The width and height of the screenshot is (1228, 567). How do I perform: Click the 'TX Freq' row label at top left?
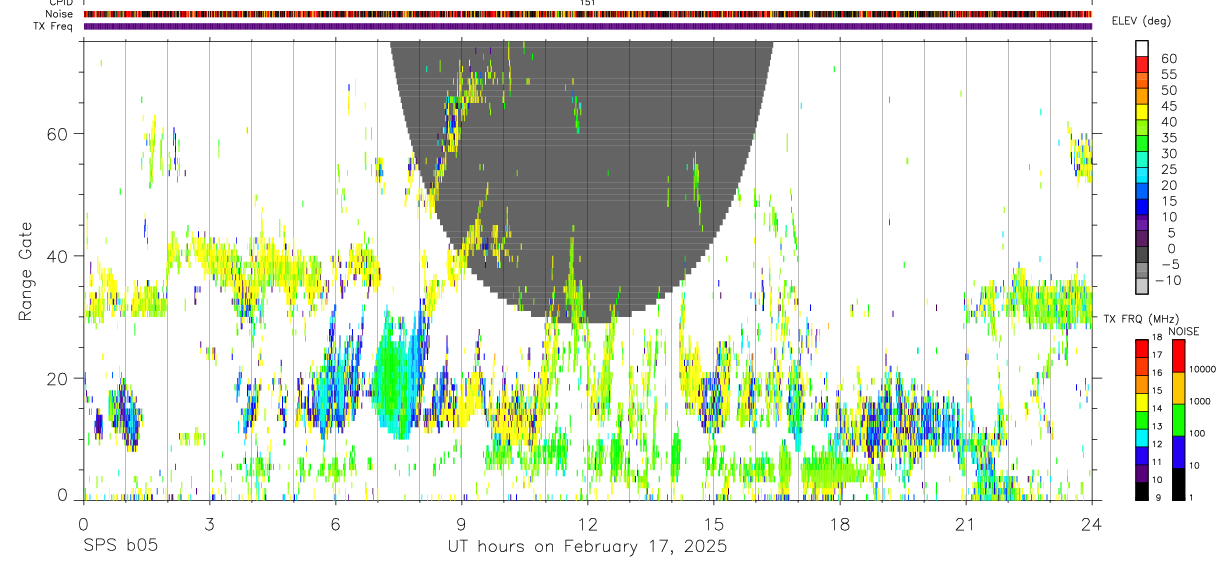[54, 26]
